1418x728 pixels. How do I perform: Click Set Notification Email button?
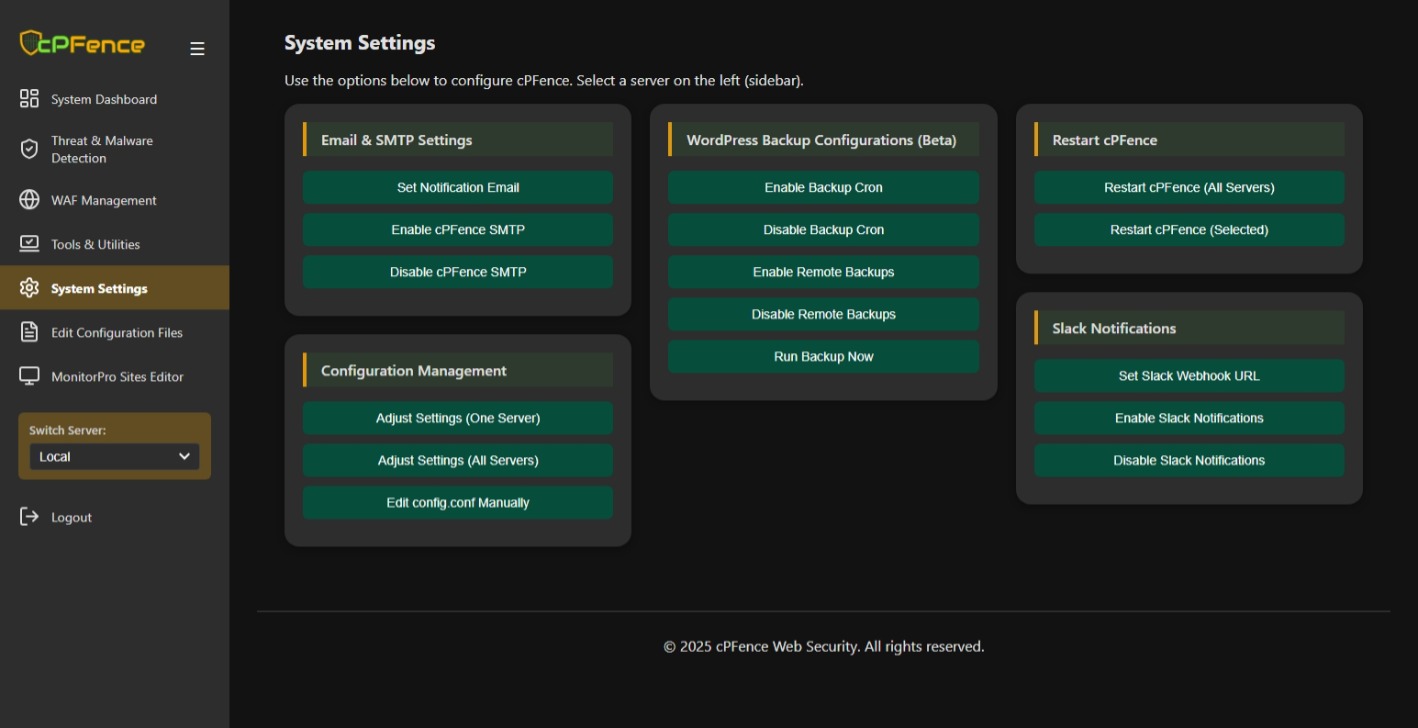(x=458, y=187)
